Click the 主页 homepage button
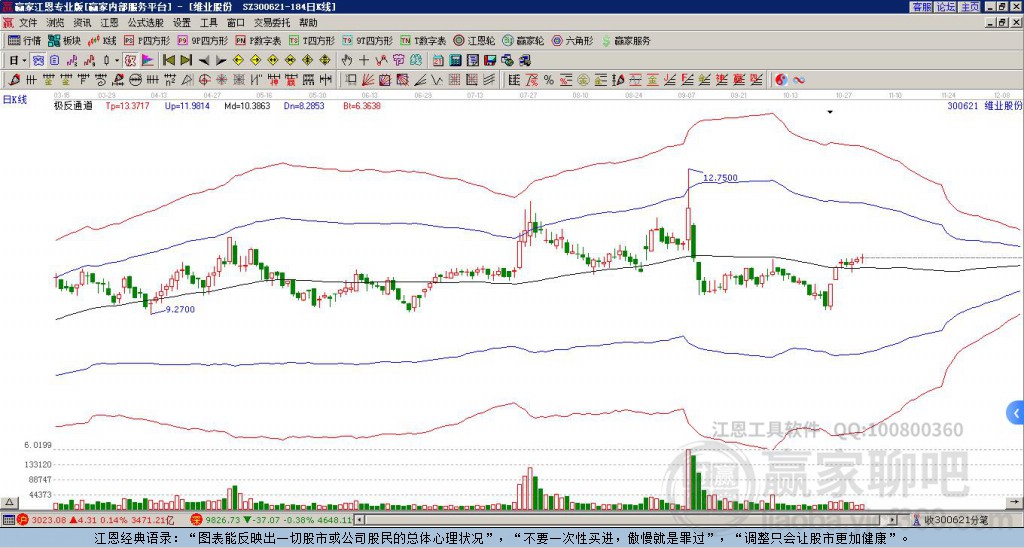This screenshot has width=1024, height=548. tap(969, 7)
